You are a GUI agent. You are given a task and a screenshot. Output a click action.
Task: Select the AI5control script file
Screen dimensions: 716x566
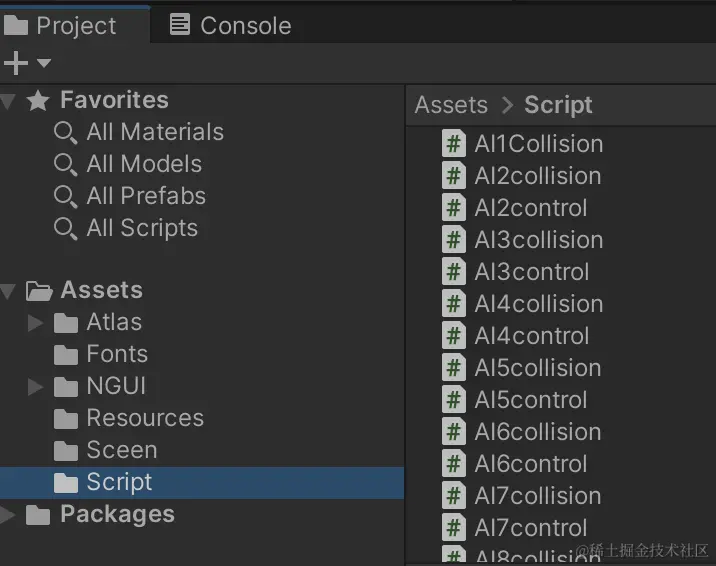coord(531,400)
